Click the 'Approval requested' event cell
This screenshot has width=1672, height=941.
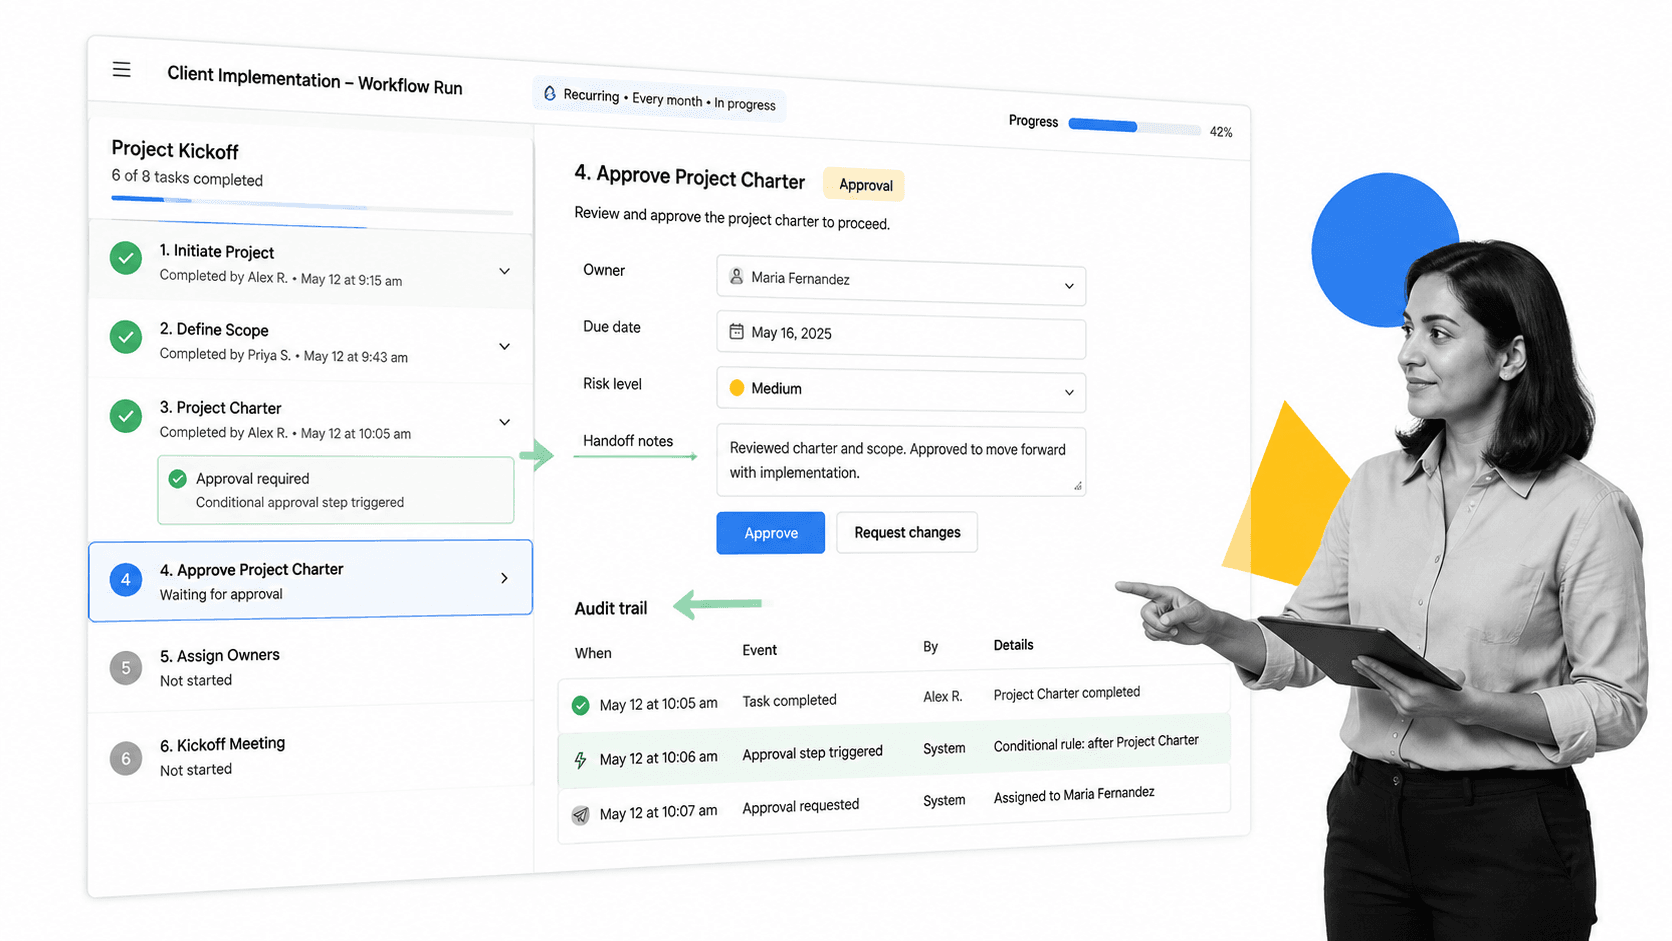pos(800,806)
